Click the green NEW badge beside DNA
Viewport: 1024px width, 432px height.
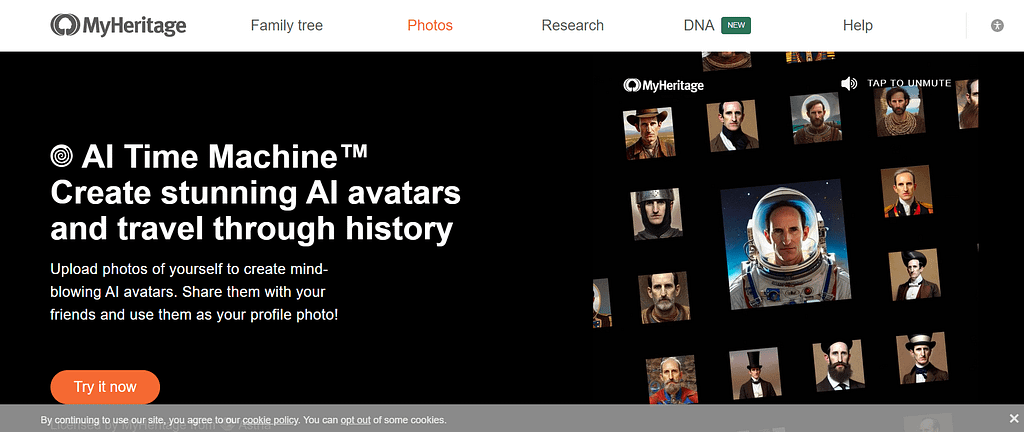point(736,25)
